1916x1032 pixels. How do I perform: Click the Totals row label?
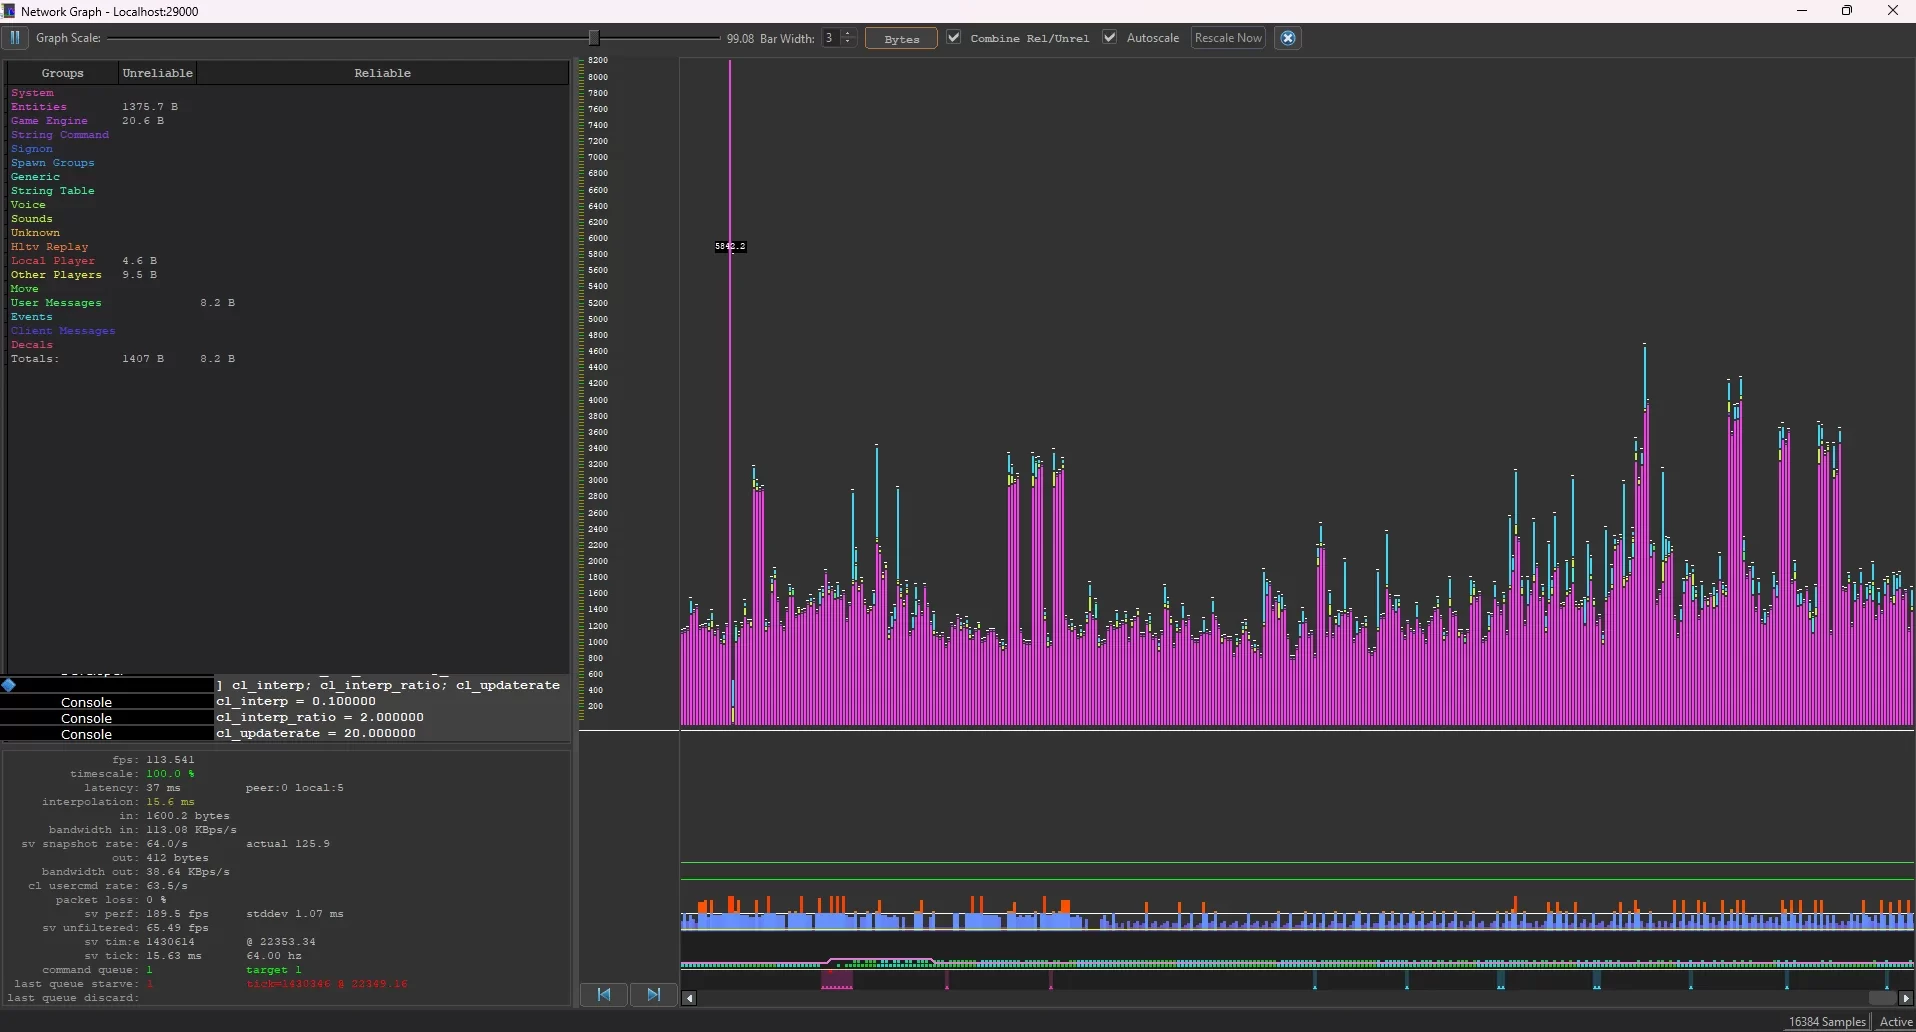click(35, 359)
